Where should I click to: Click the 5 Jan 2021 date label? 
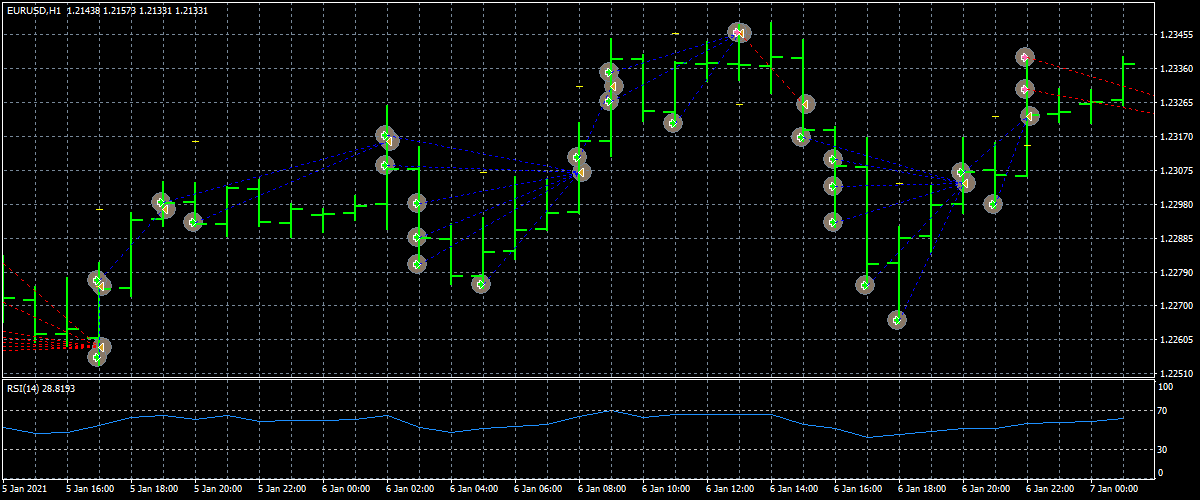pyautogui.click(x=23, y=490)
